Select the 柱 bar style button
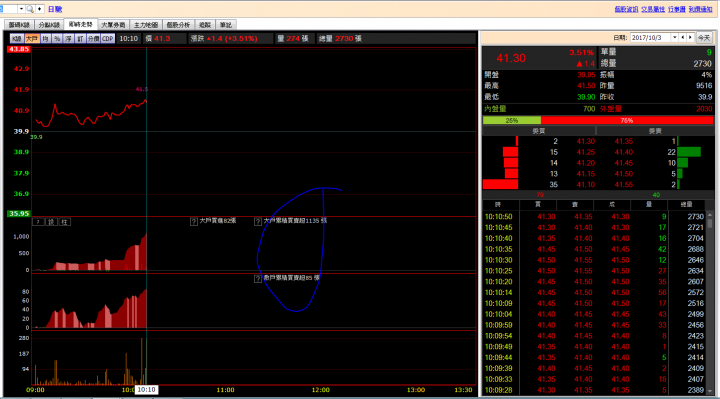 click(x=64, y=222)
